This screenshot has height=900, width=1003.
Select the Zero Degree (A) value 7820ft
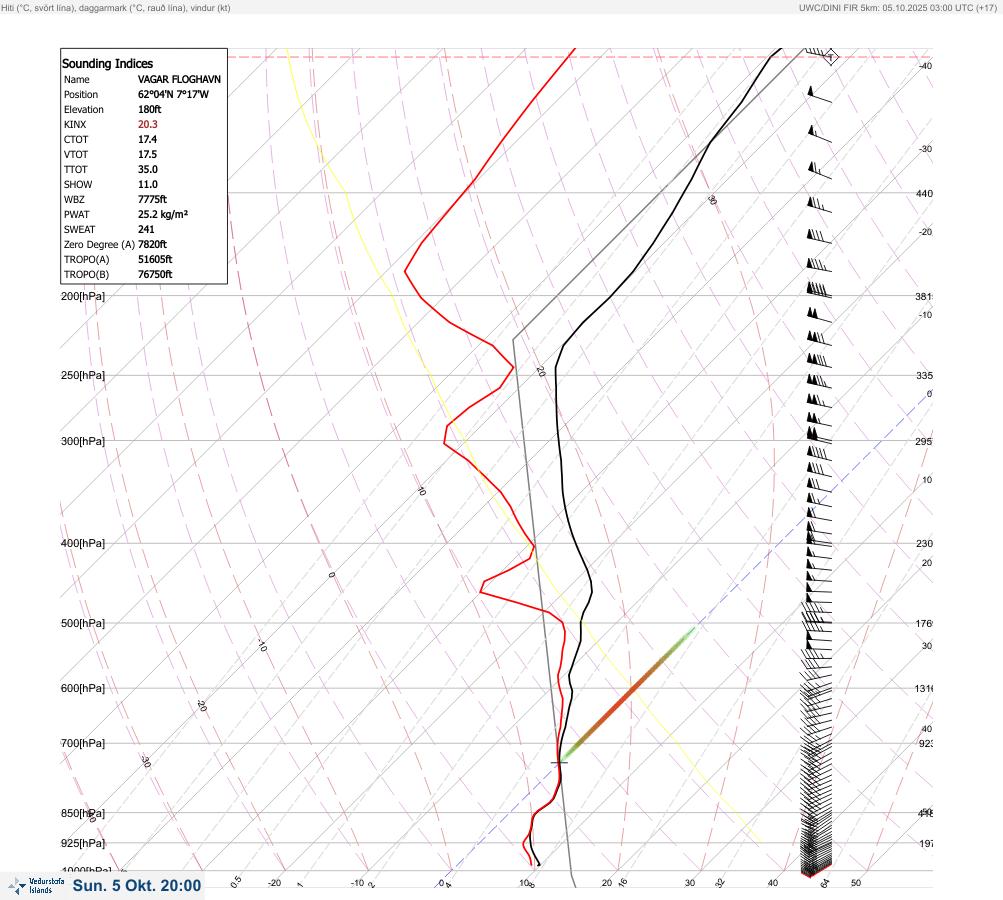coord(152,244)
